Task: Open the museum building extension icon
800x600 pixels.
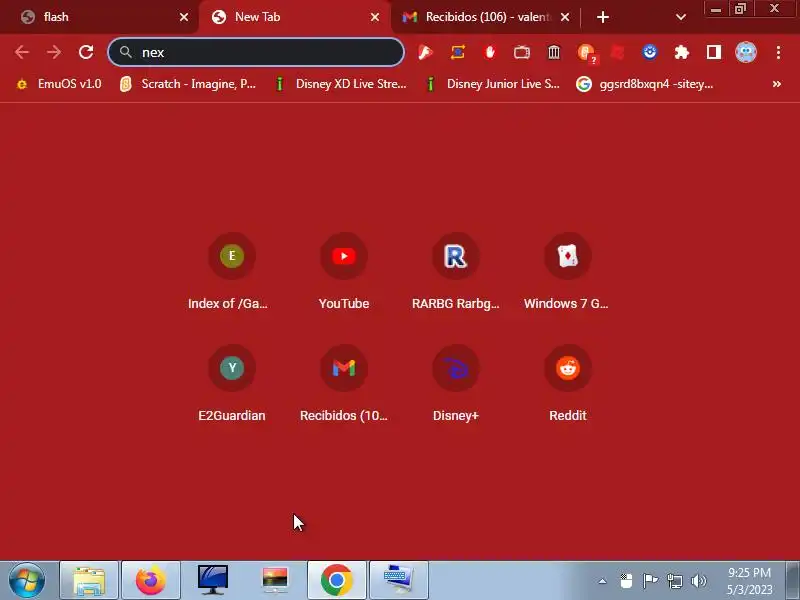Action: (554, 52)
